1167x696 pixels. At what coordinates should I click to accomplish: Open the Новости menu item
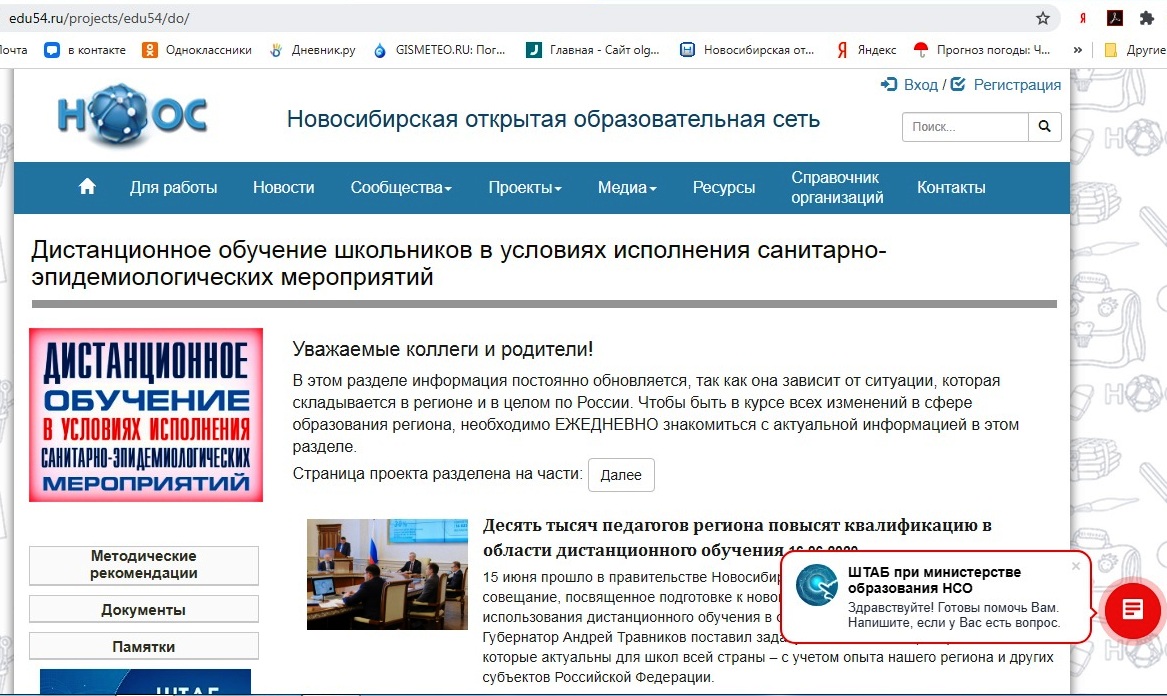pos(284,188)
